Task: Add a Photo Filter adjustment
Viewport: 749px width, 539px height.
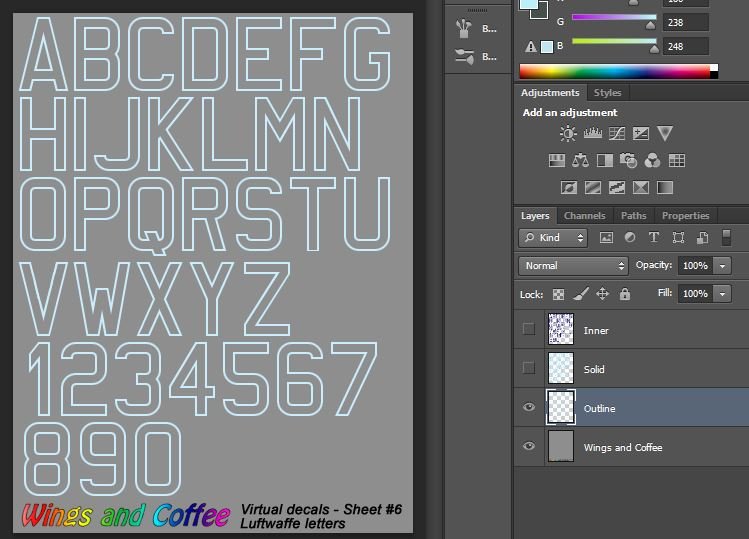Action: point(628,161)
